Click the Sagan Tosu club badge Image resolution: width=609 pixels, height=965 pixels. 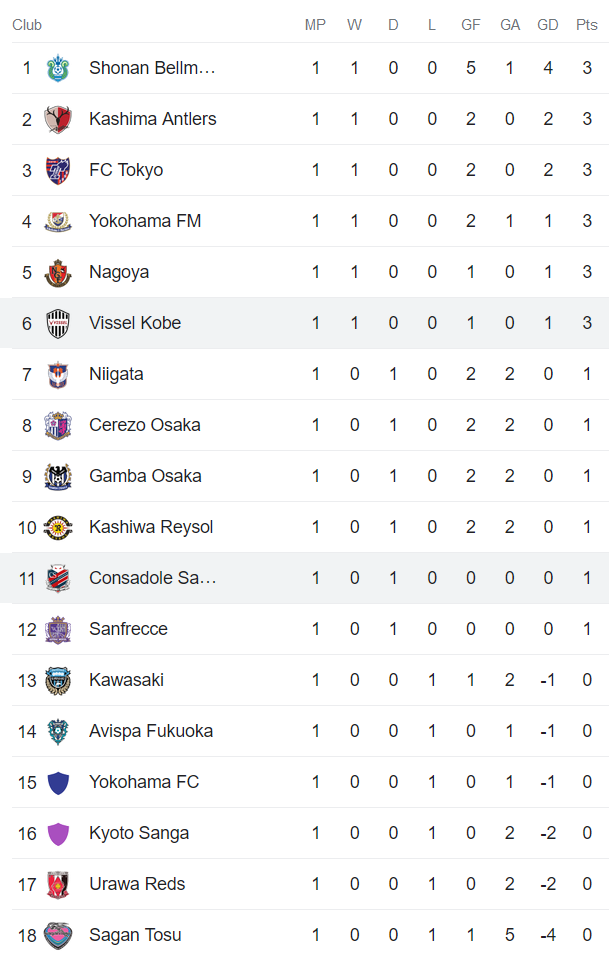[x=58, y=935]
